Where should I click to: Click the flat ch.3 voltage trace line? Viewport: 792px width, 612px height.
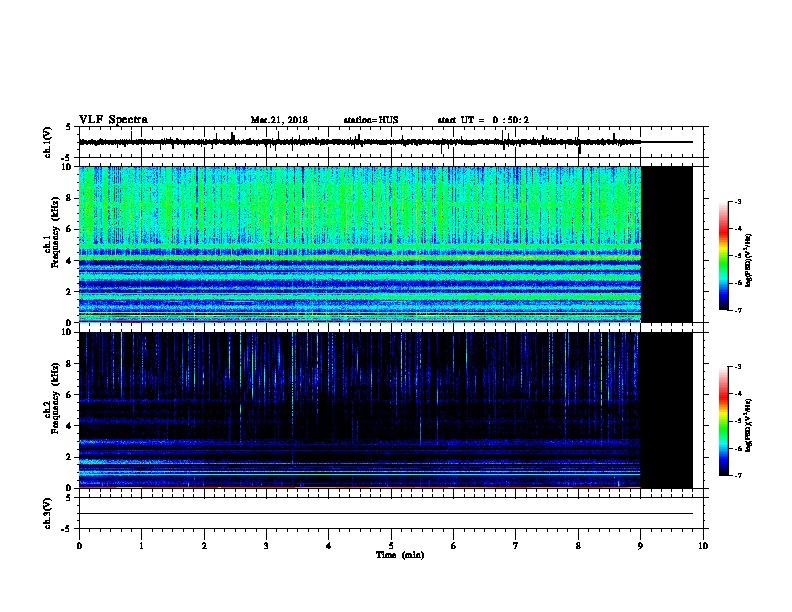(386, 514)
